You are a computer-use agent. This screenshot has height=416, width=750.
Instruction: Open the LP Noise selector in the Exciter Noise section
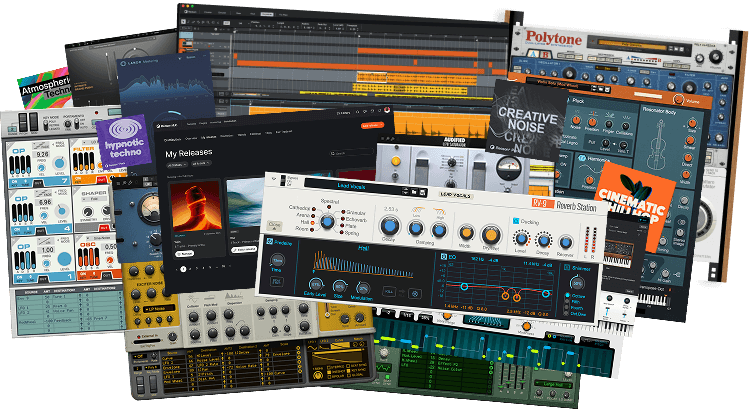158,309
